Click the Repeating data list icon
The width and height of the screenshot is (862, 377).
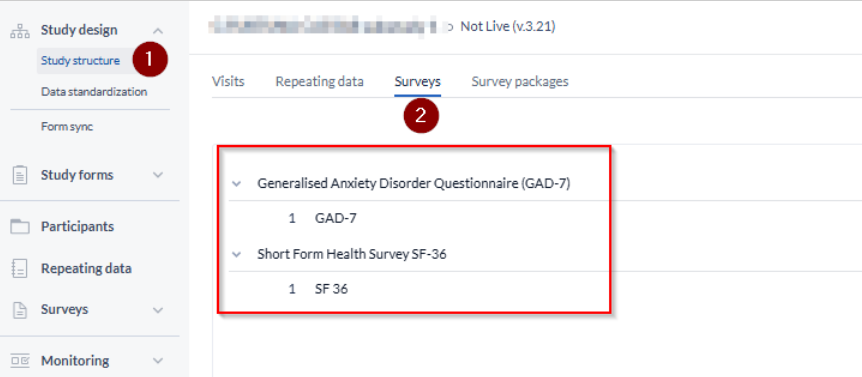20,269
